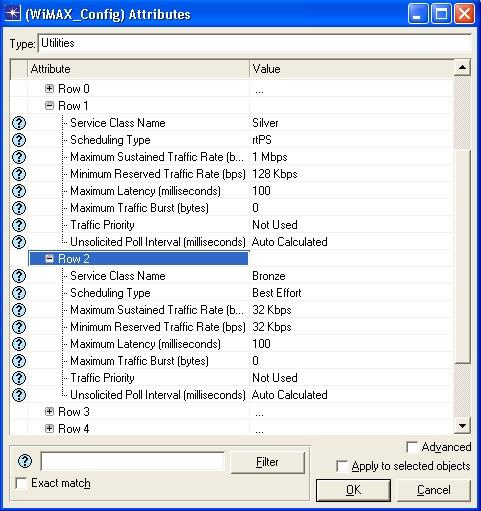Check Apply to selected objects
481x511 pixels.
(x=342, y=466)
